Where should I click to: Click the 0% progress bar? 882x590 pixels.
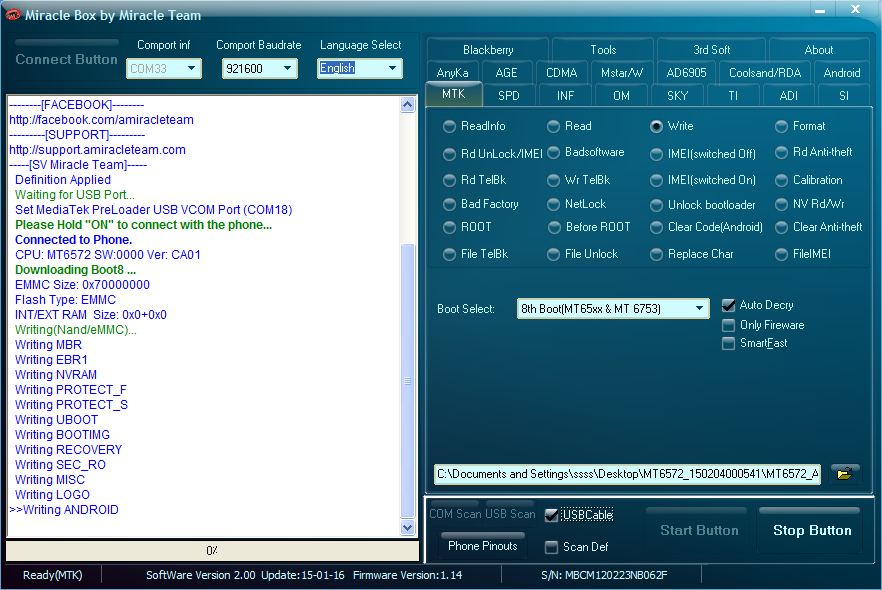click(x=212, y=551)
